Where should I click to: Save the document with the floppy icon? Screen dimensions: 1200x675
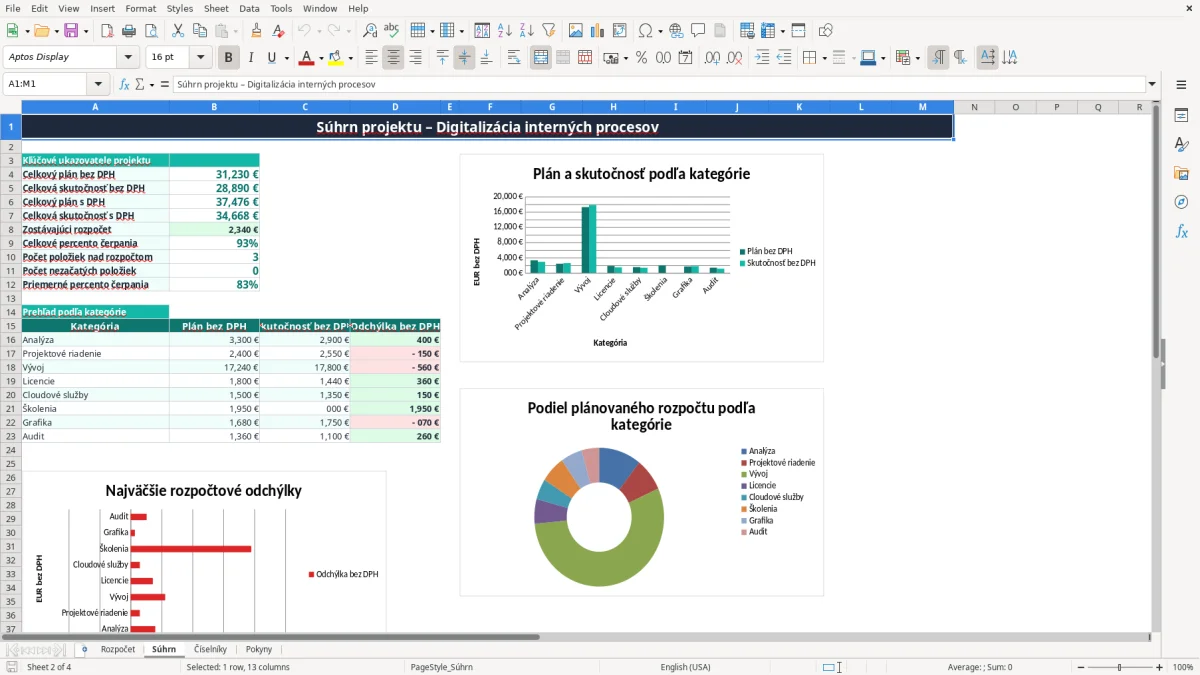click(x=71, y=31)
